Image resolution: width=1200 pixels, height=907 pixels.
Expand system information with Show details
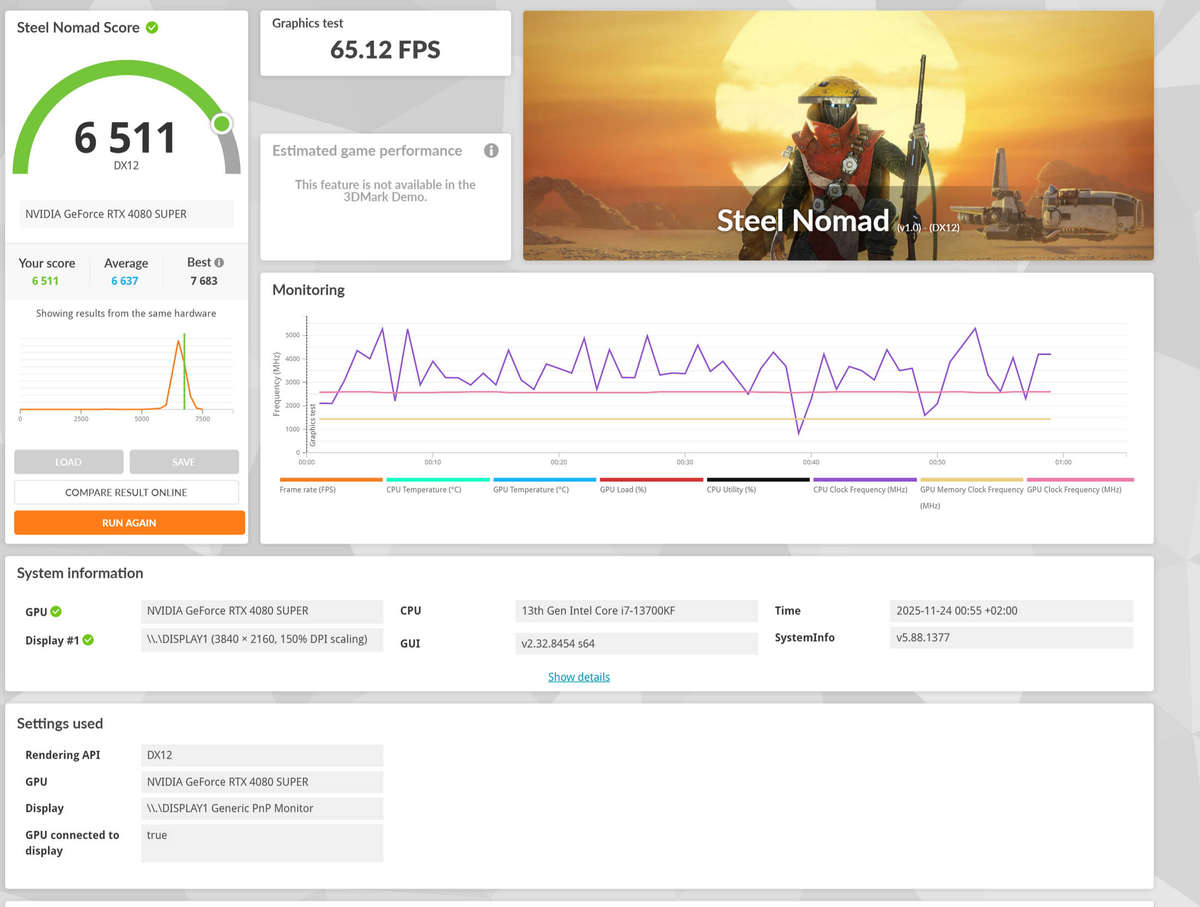click(x=578, y=677)
